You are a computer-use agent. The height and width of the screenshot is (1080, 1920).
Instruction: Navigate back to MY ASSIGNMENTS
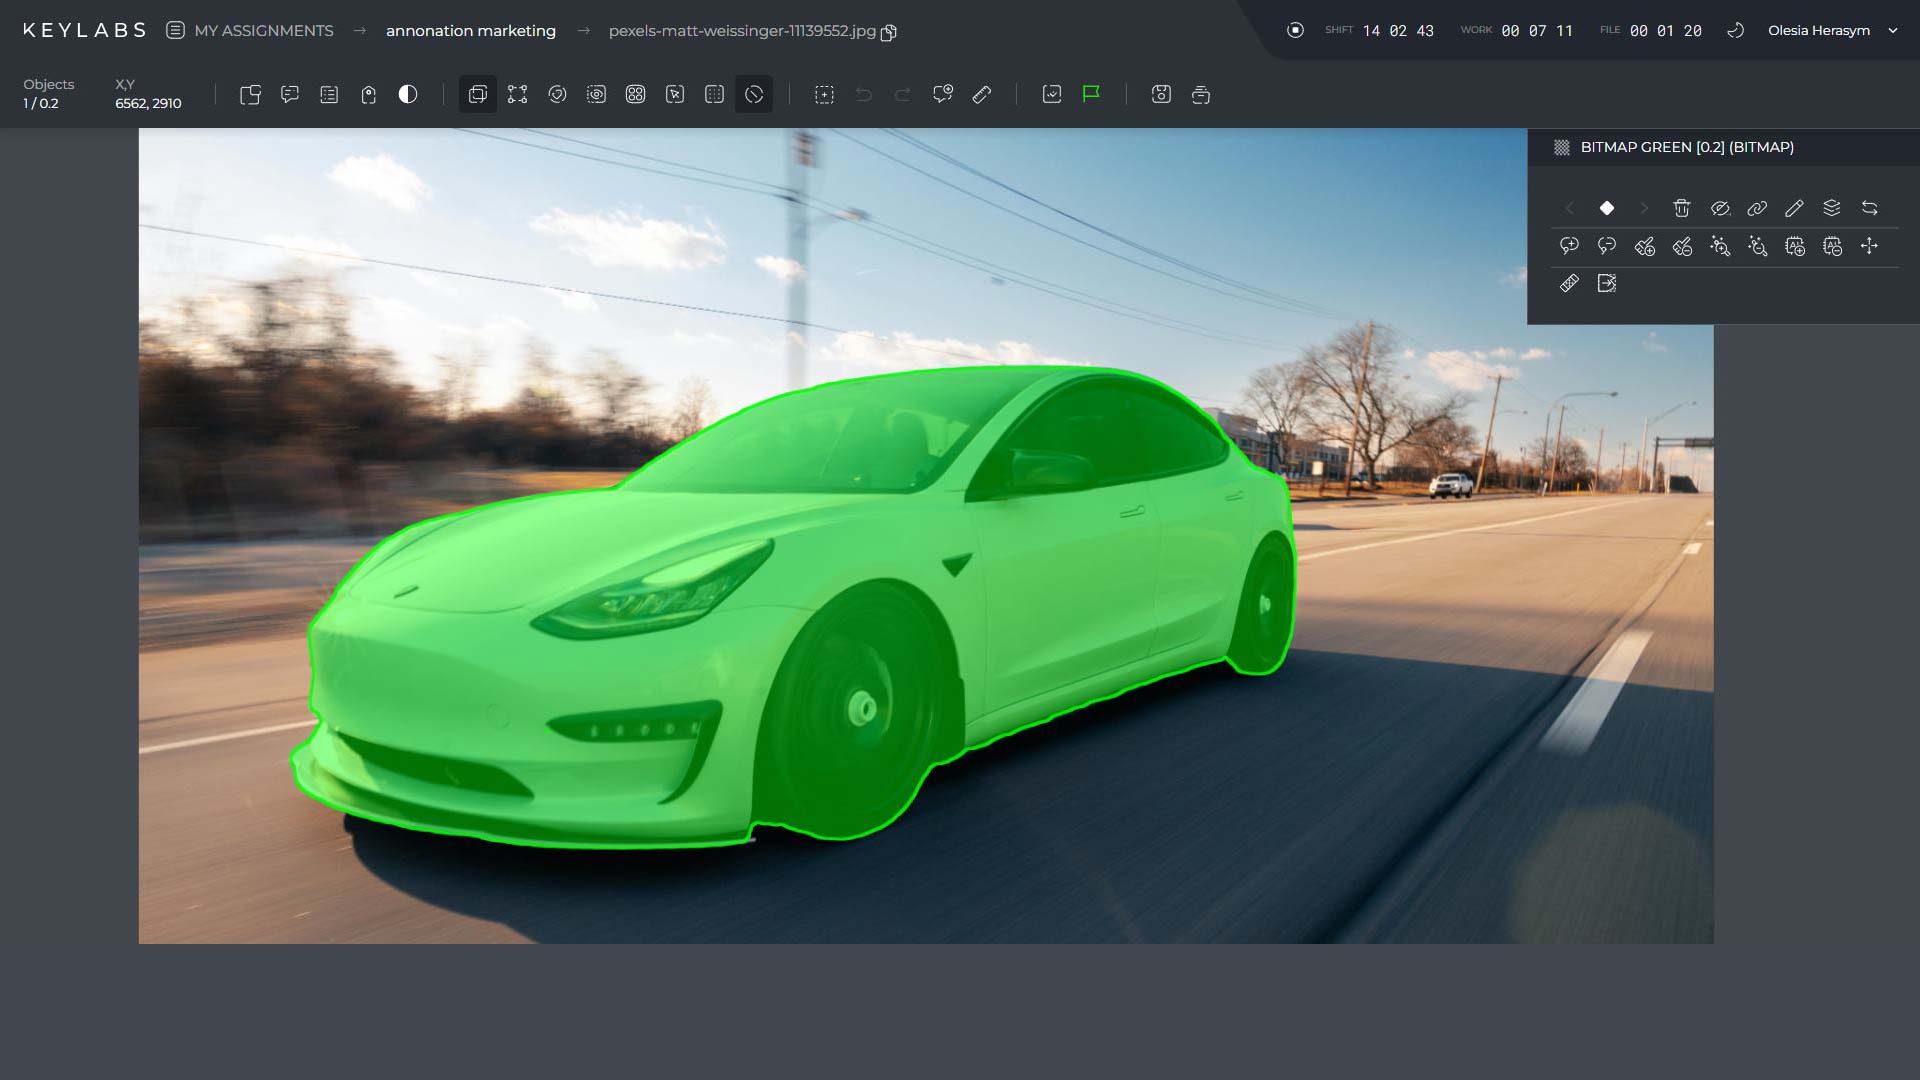point(265,30)
